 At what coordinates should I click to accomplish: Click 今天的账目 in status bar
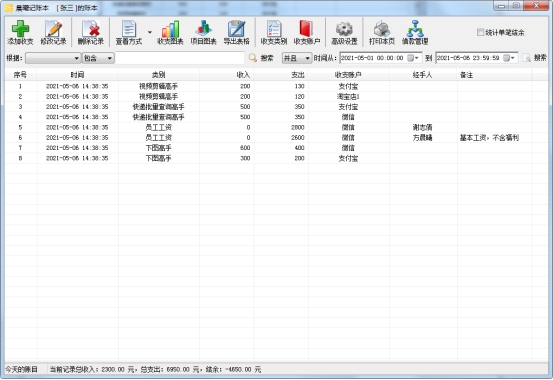coord(22,369)
